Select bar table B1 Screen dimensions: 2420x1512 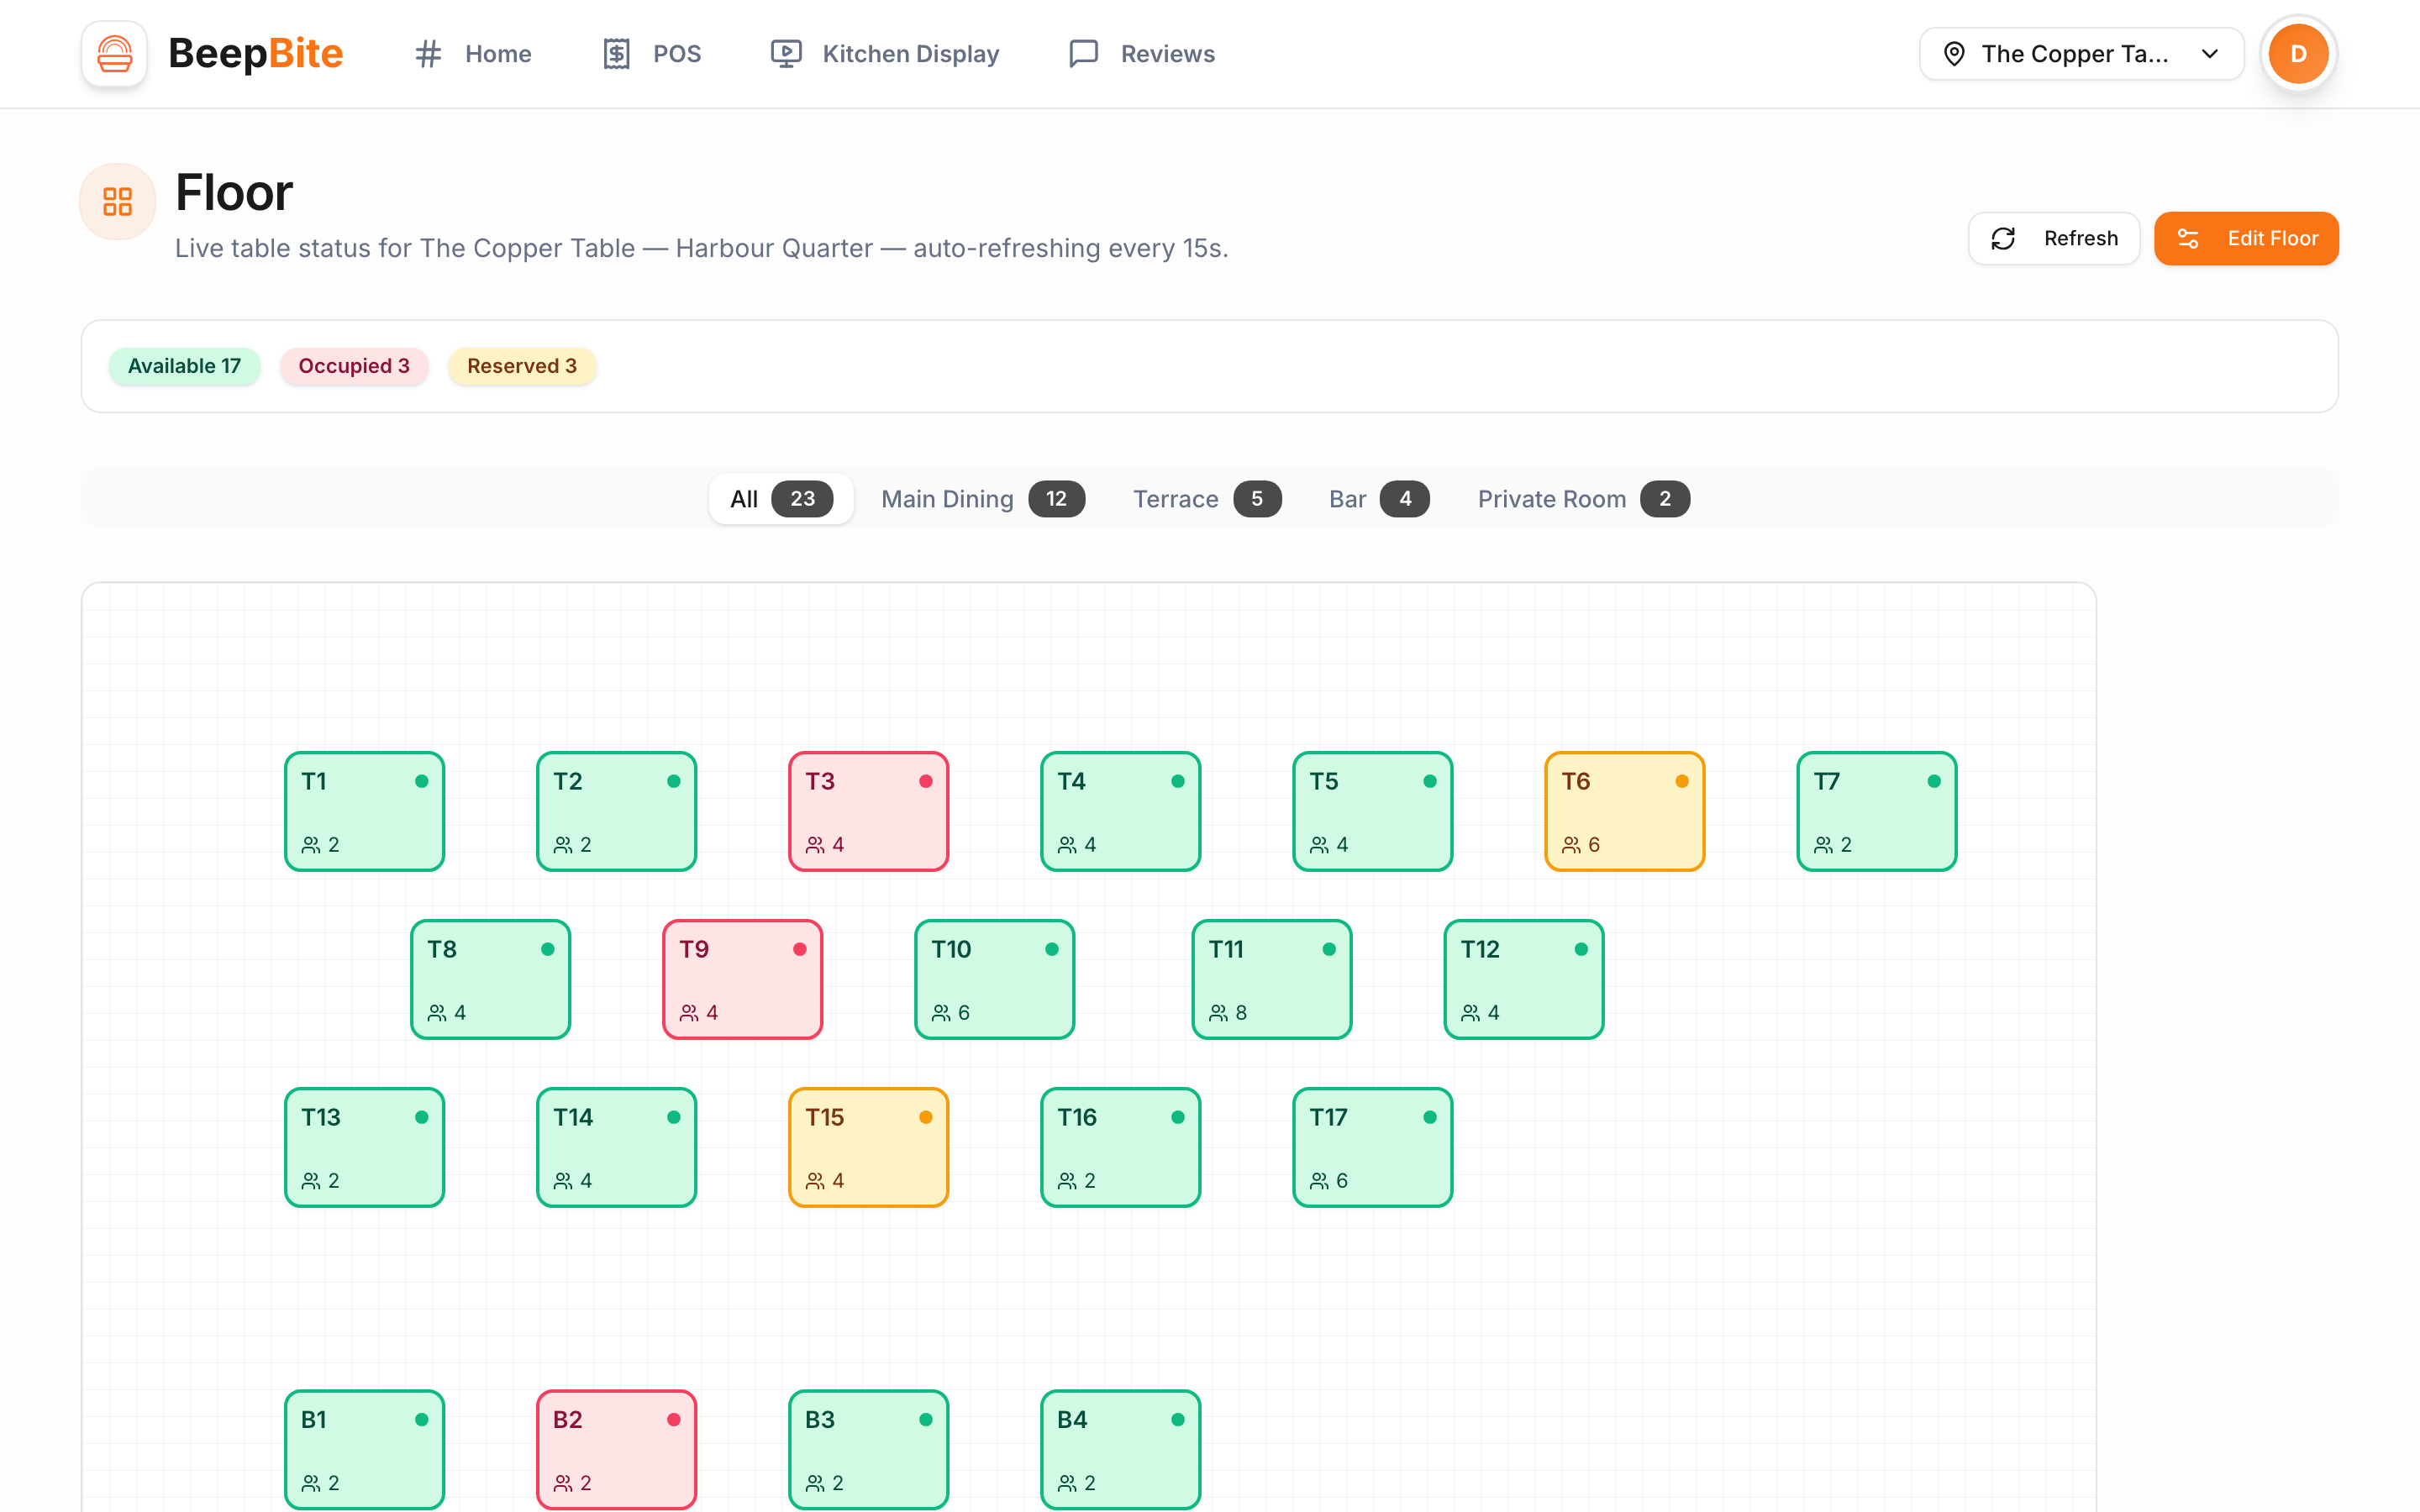[x=364, y=1449]
